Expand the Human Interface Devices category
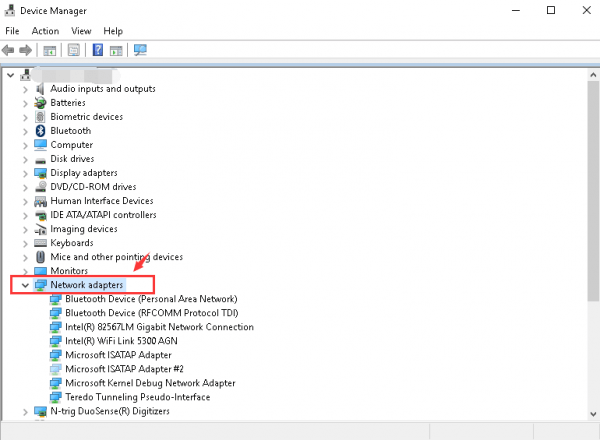The height and width of the screenshot is (440, 600). tap(25, 202)
